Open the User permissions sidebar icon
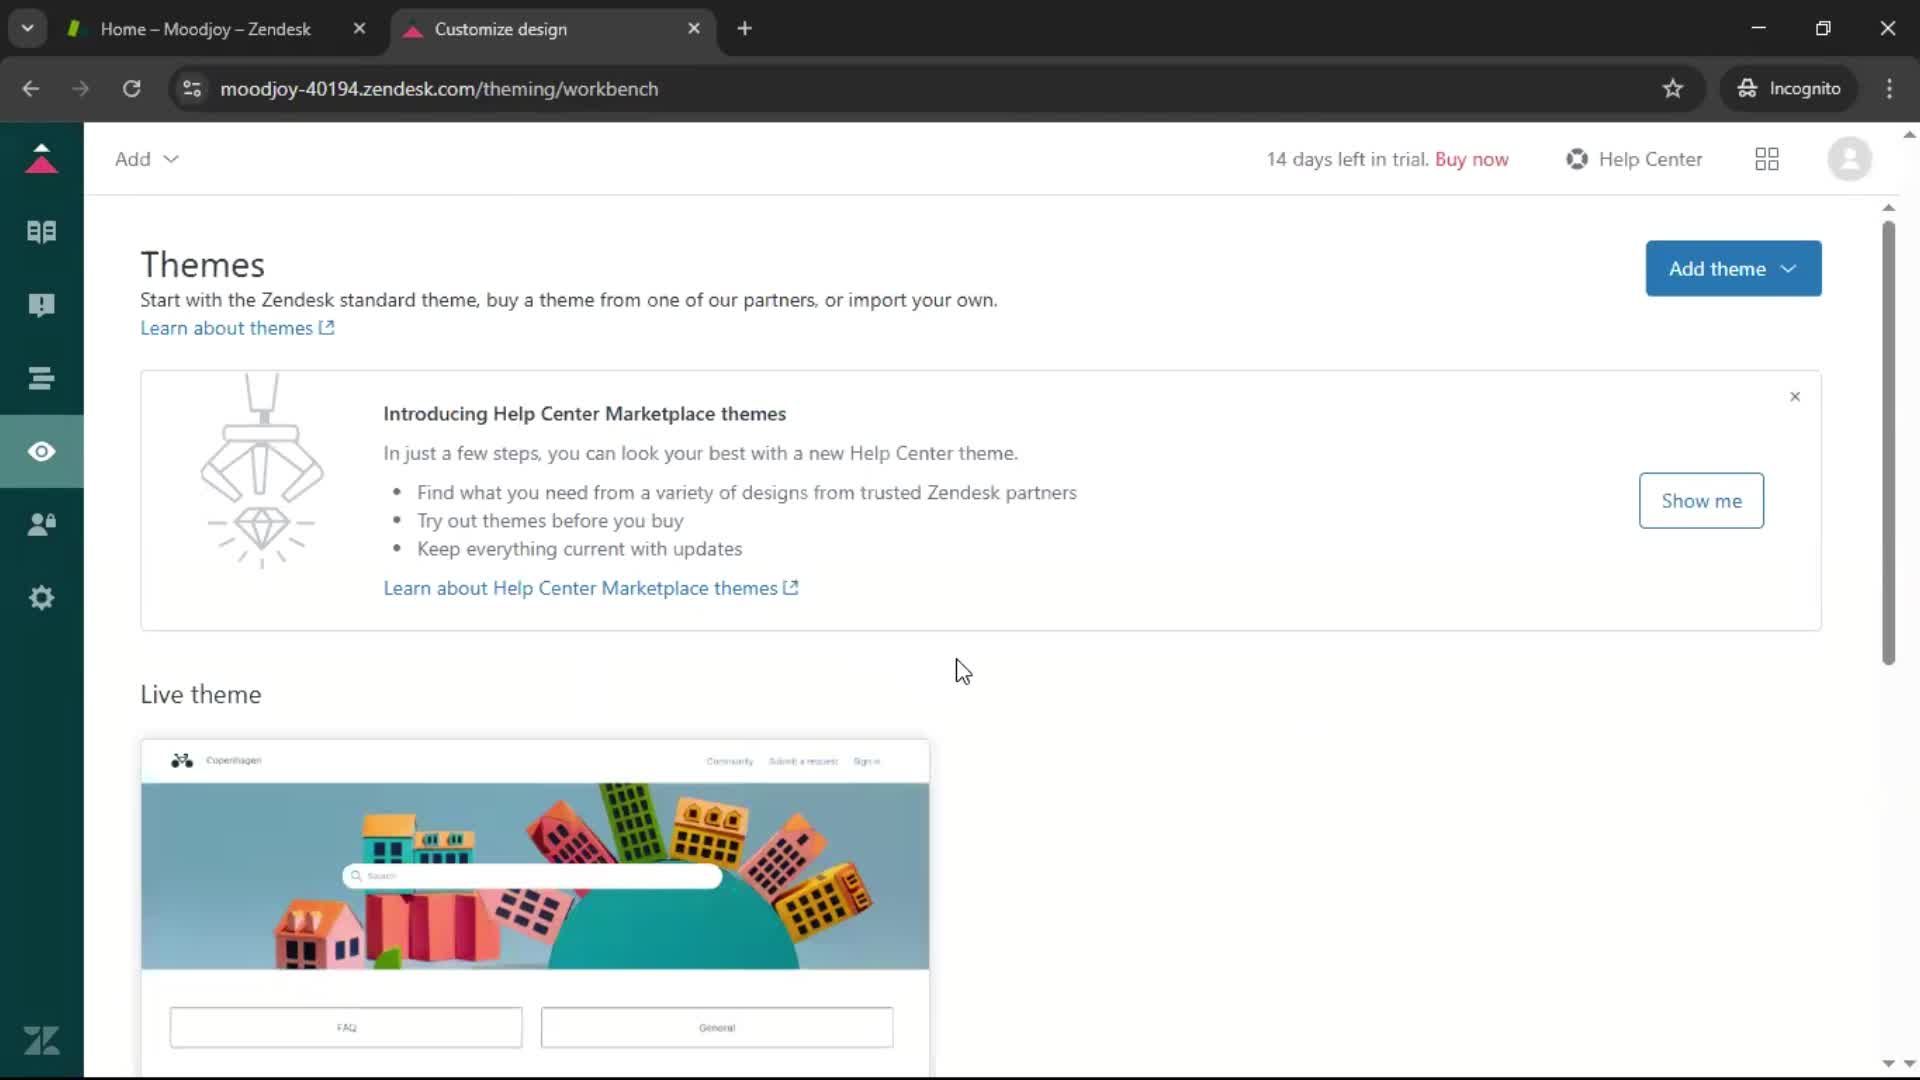1920x1080 pixels. 41,524
